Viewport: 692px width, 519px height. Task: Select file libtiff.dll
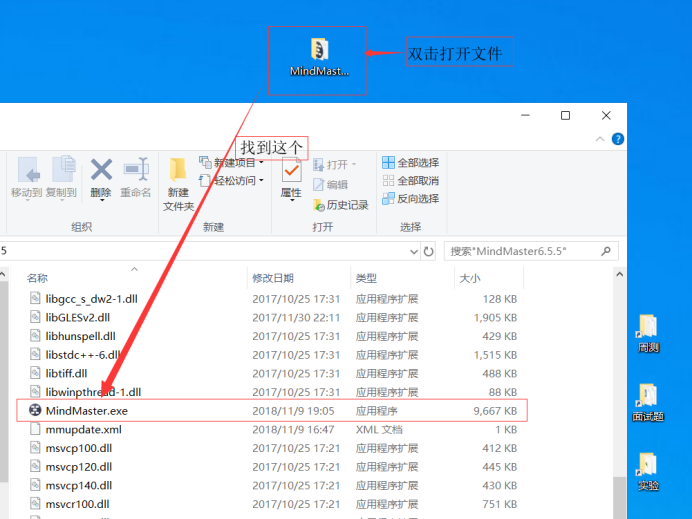click(x=66, y=373)
